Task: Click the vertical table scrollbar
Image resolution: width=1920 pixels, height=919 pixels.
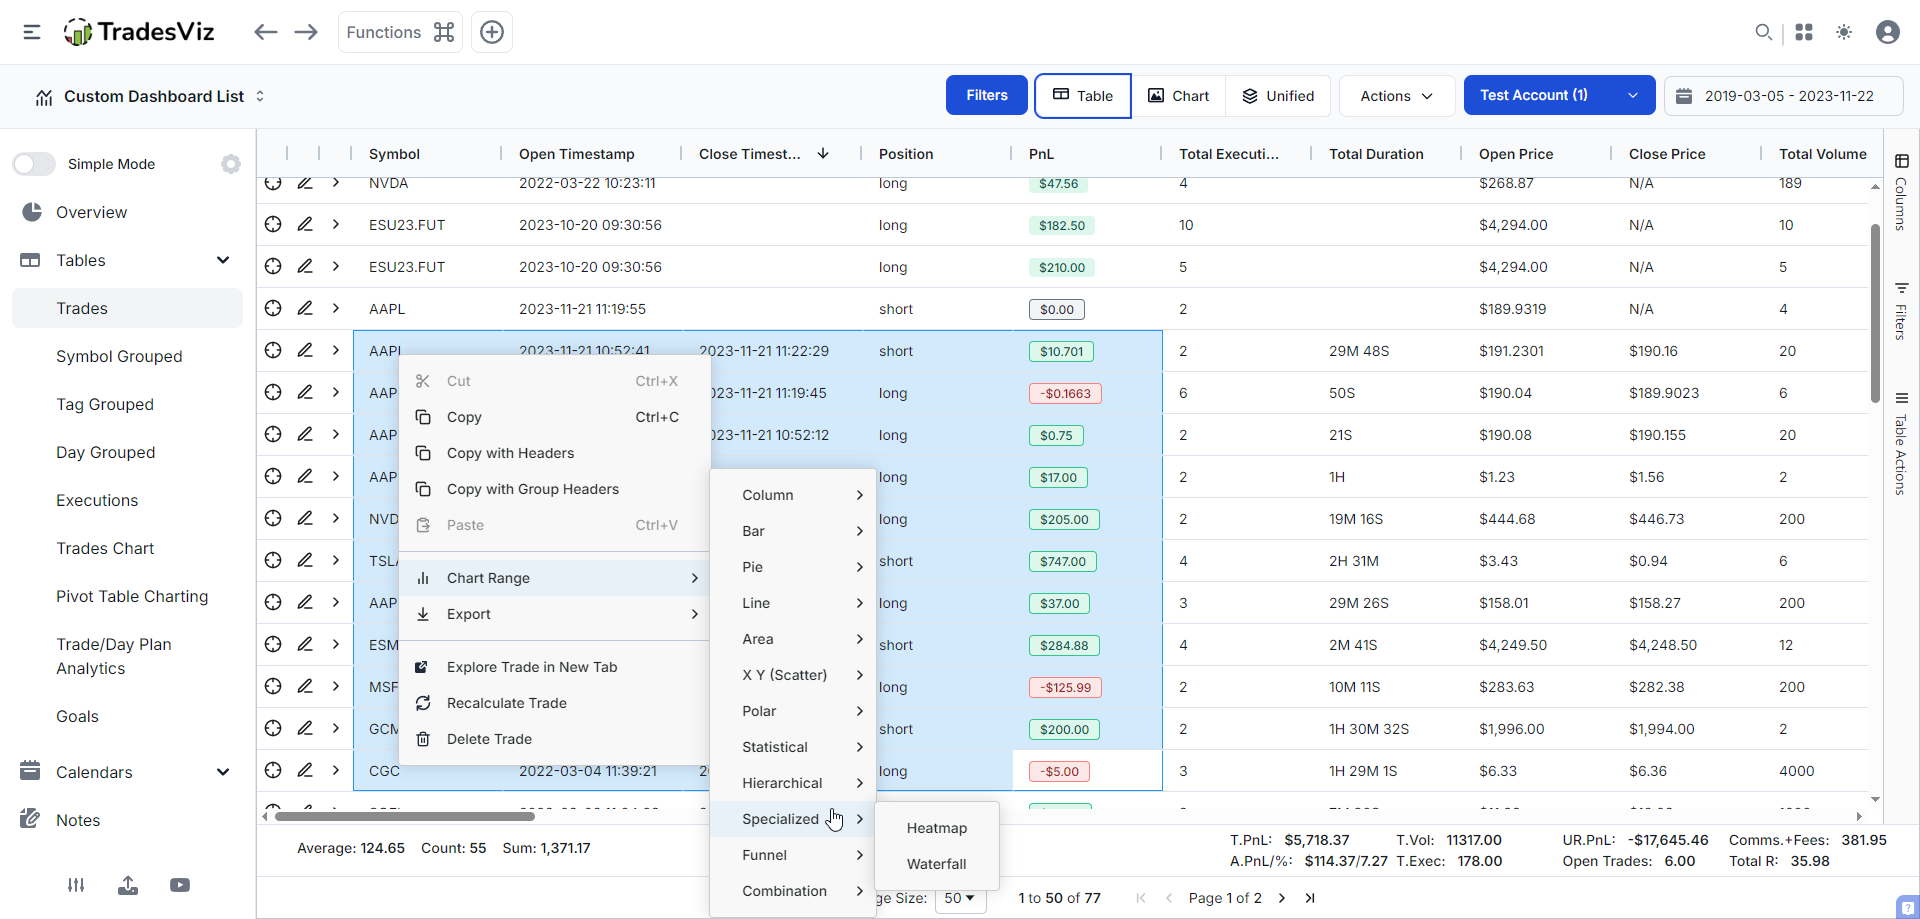Action: click(1875, 312)
